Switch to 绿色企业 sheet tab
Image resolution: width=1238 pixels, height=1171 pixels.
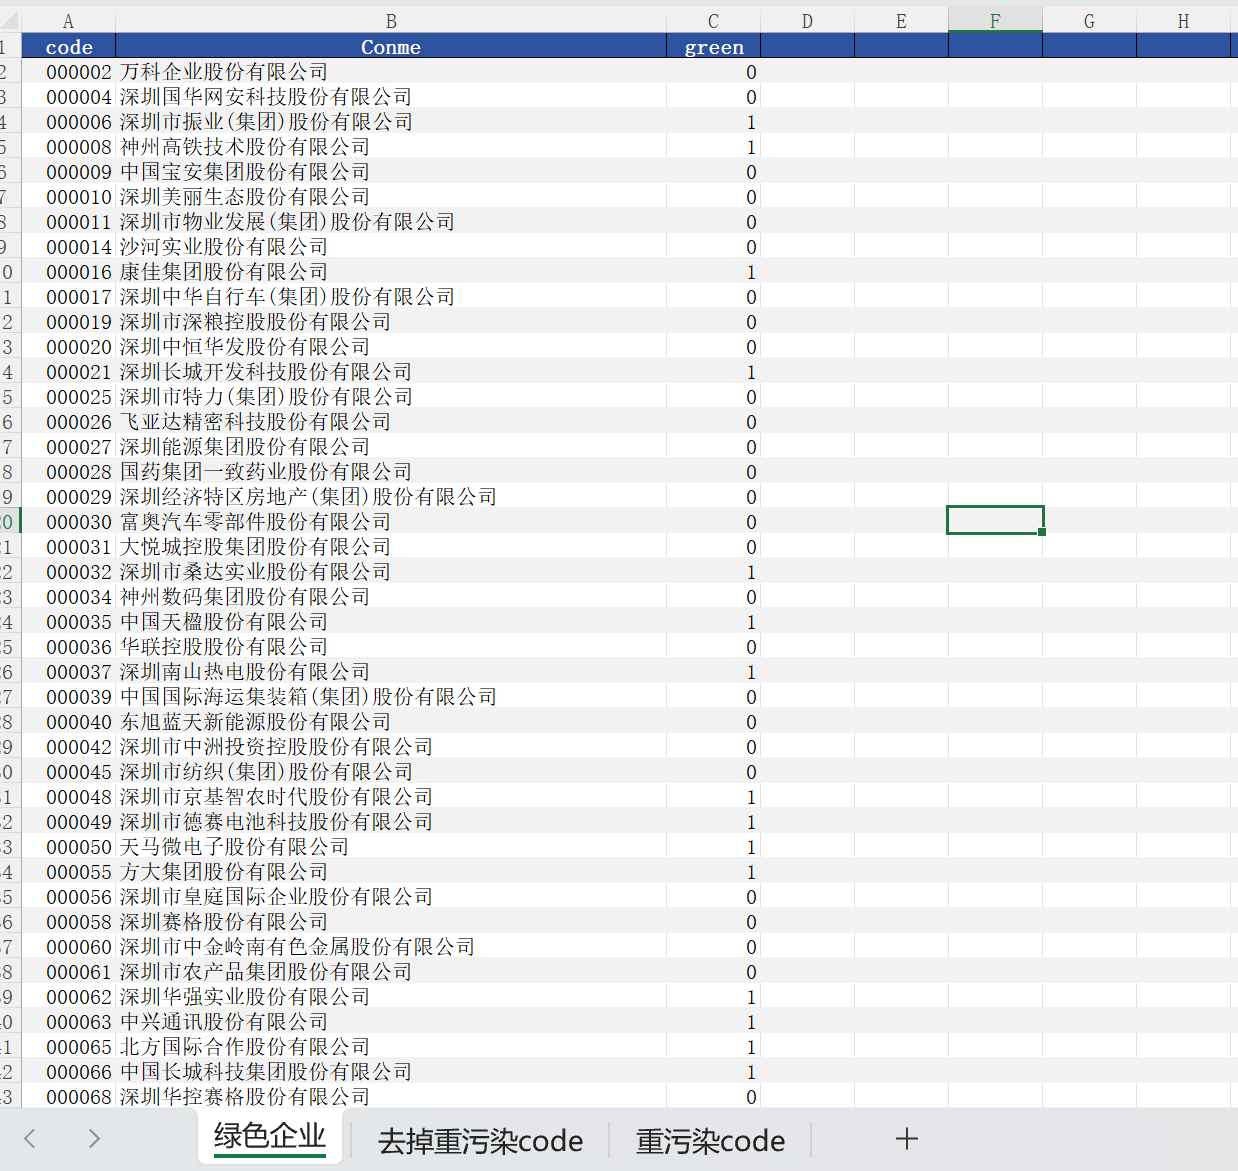[x=270, y=1137]
